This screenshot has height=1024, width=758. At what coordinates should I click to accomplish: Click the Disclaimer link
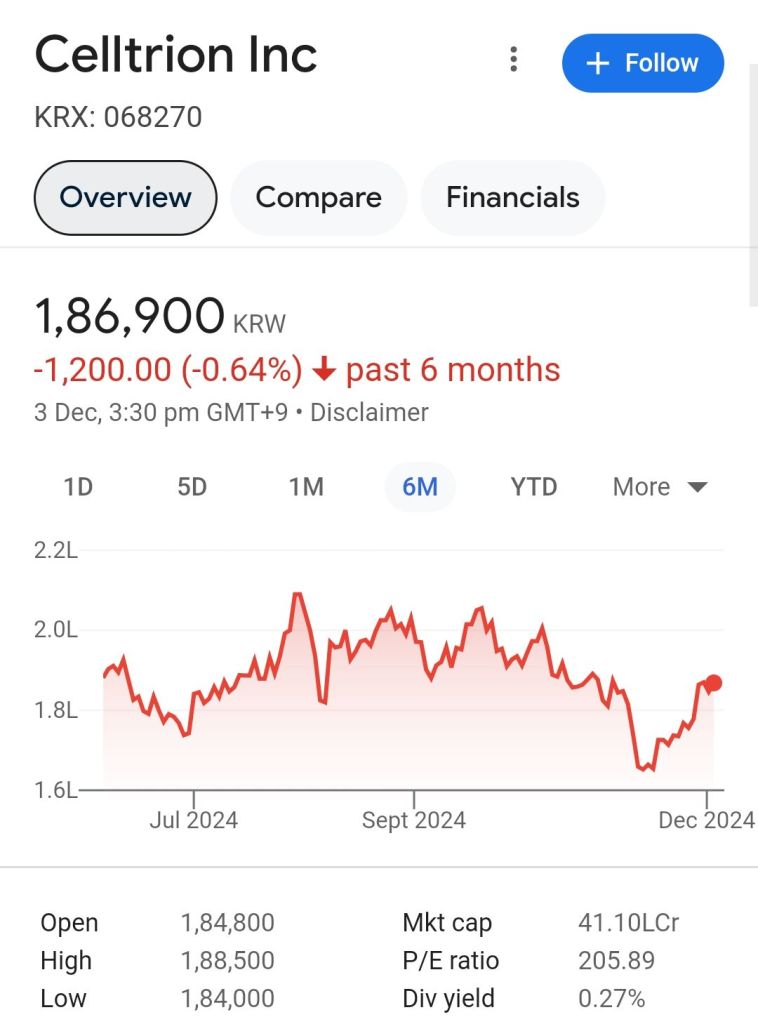click(369, 412)
